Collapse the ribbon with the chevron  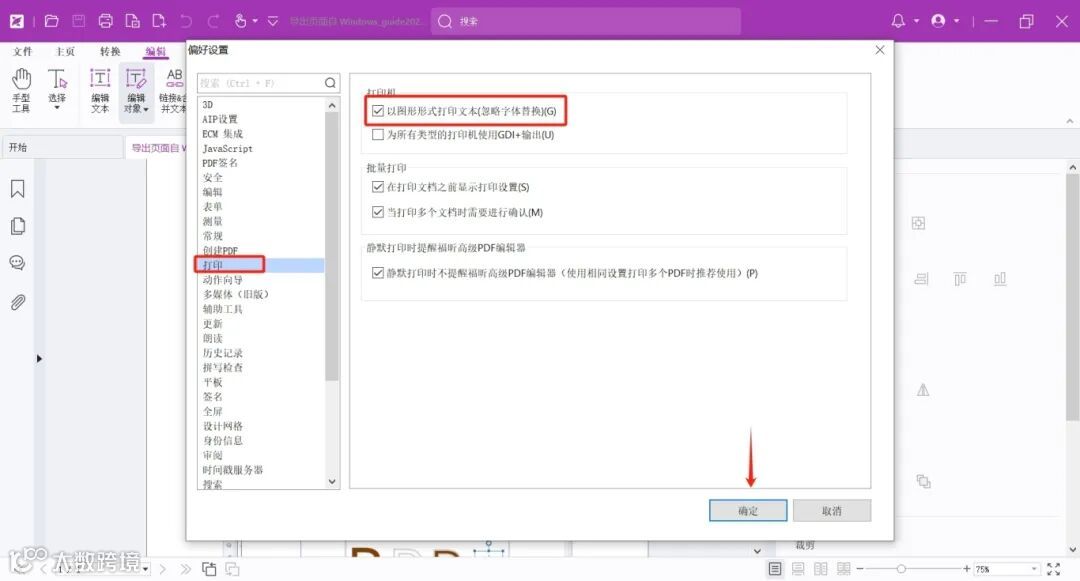(x=1070, y=121)
